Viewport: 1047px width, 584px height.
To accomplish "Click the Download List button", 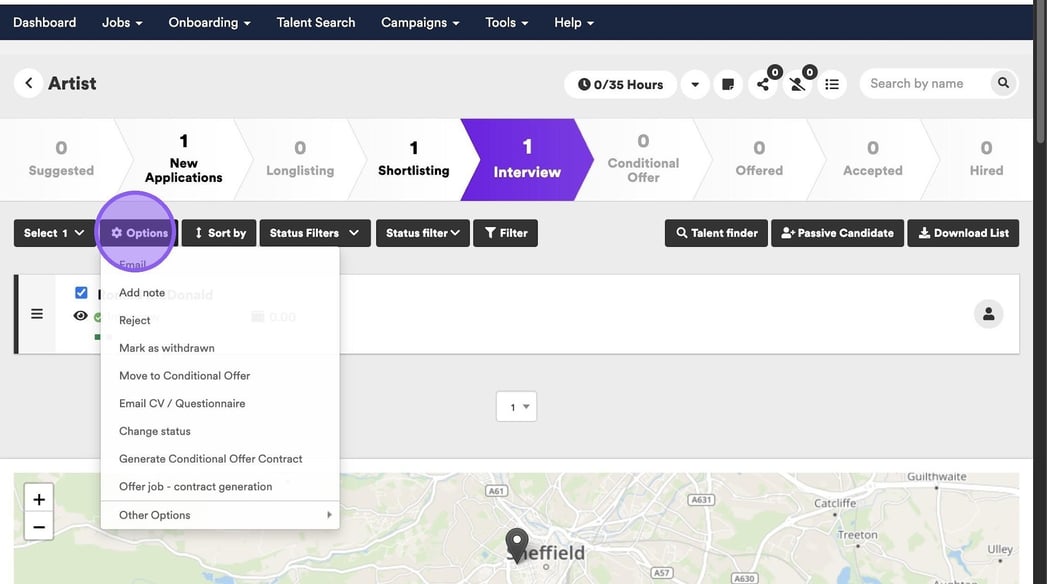I will click(x=963, y=233).
